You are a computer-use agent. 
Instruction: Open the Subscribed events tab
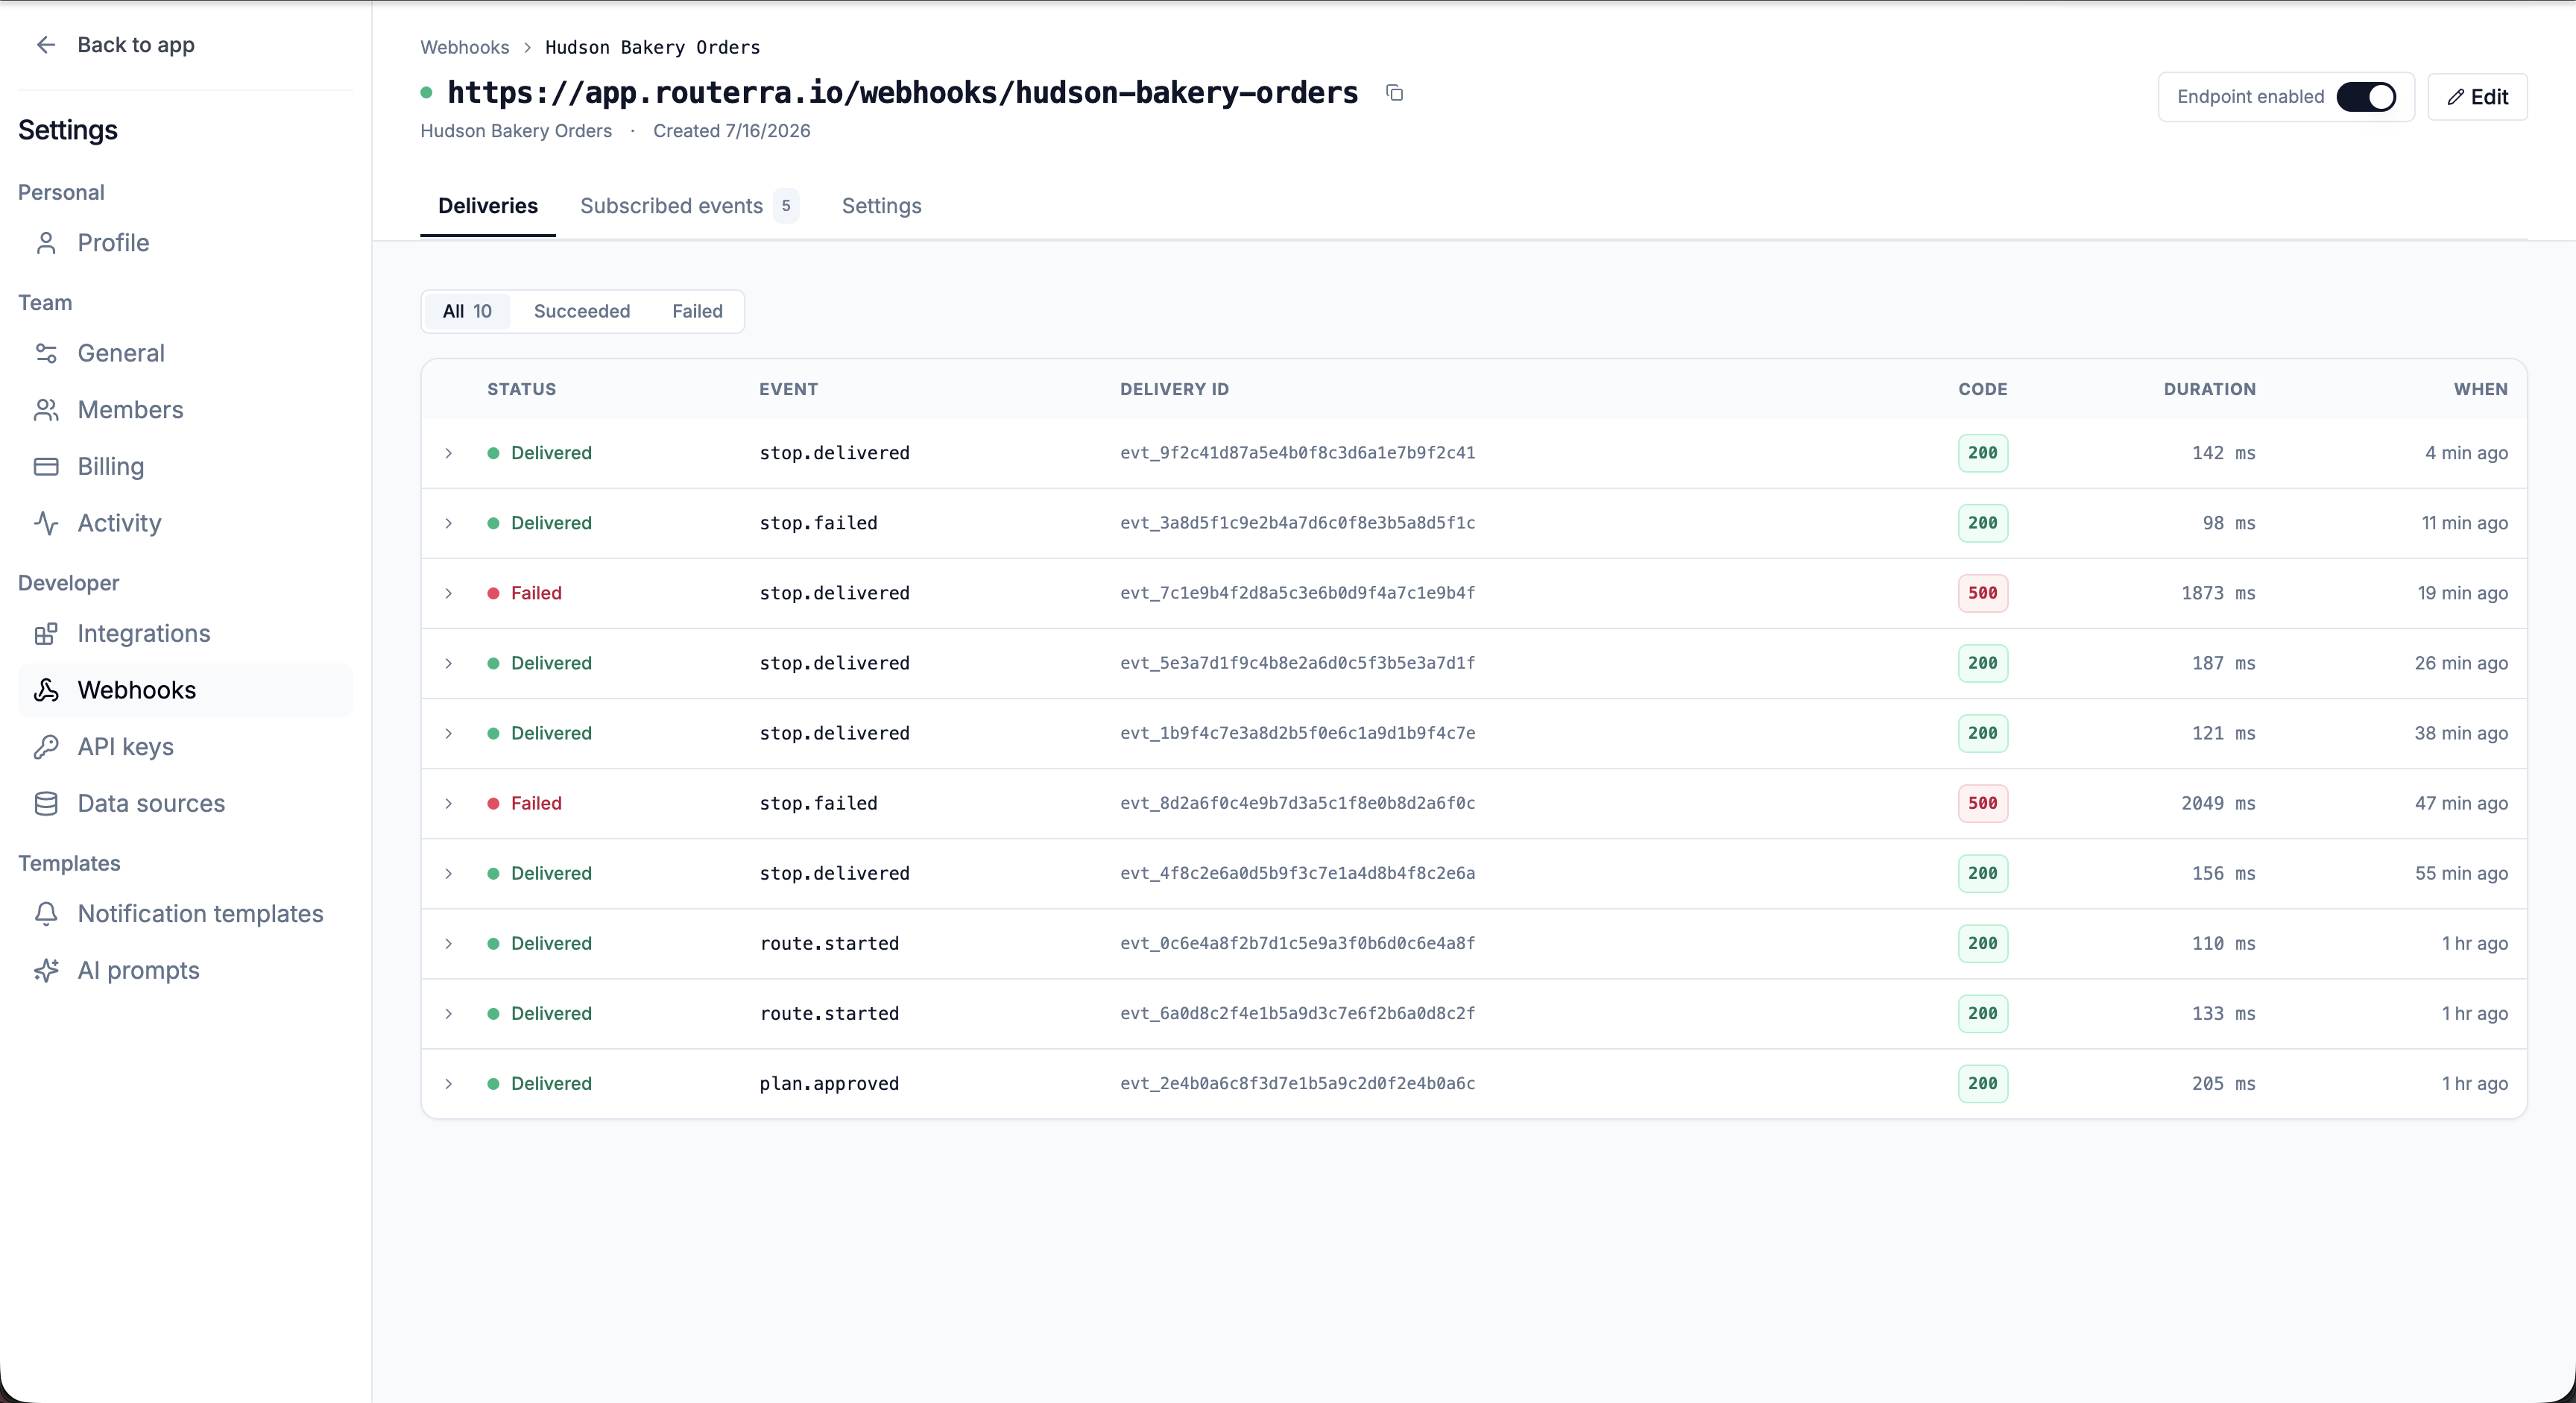[689, 206]
